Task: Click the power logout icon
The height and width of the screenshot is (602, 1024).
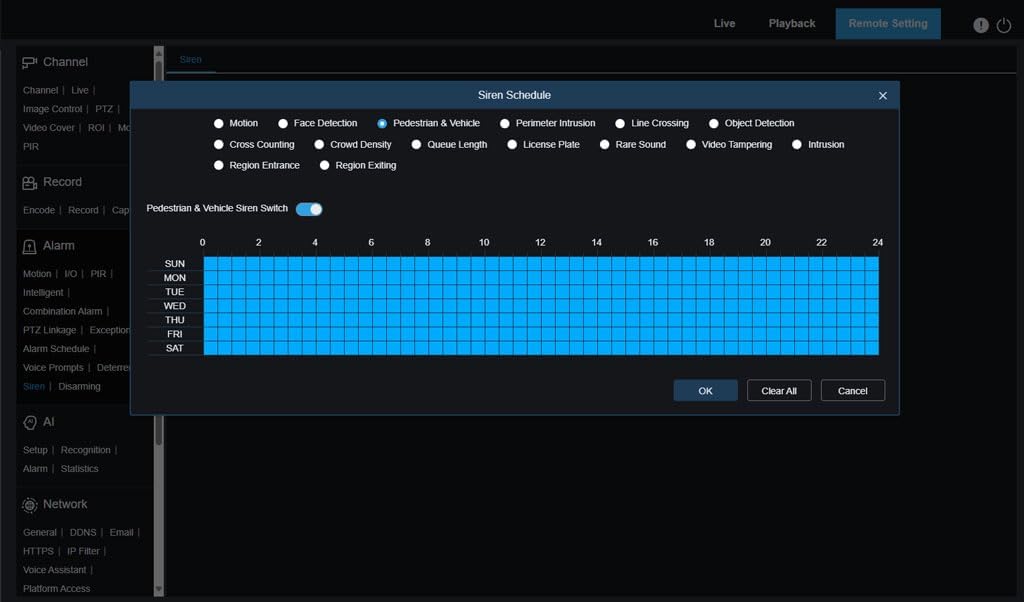Action: (x=1004, y=25)
